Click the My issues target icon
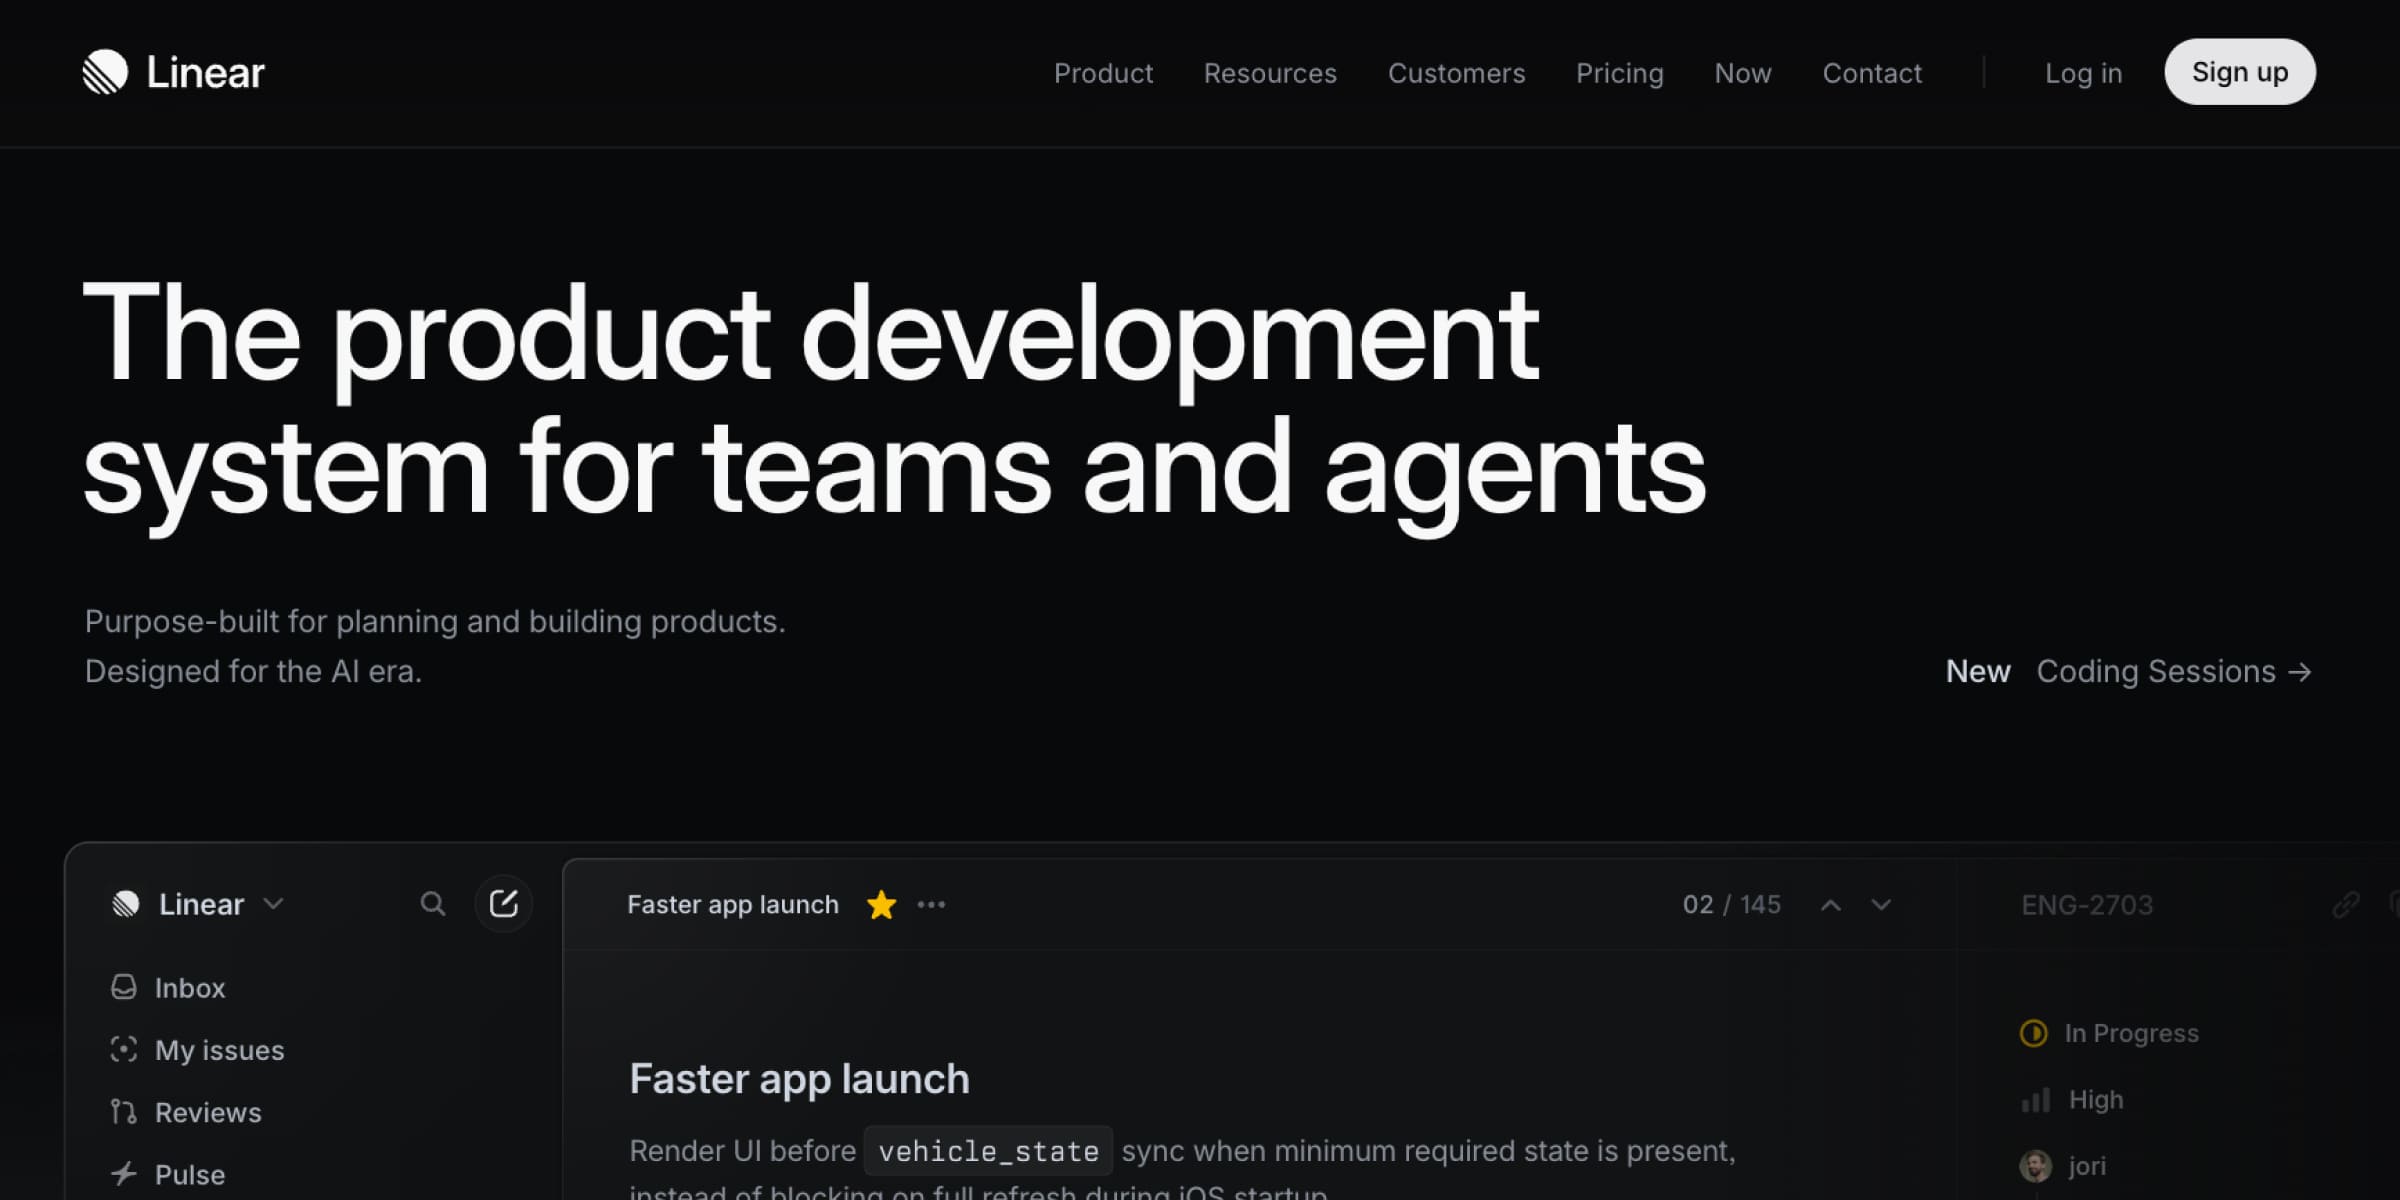 pos(124,1049)
